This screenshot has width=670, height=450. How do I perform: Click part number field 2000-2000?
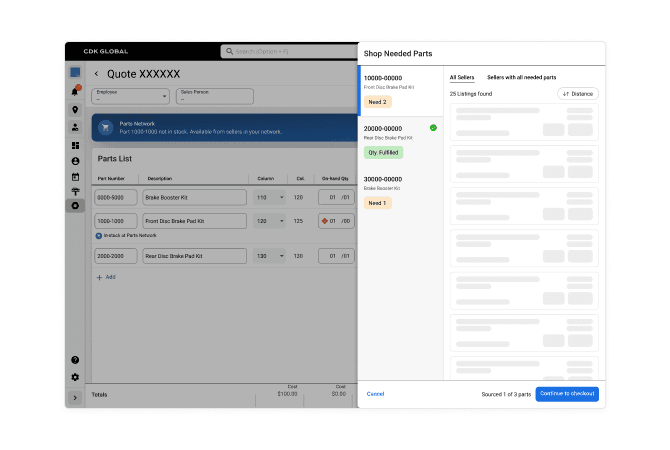click(116, 256)
